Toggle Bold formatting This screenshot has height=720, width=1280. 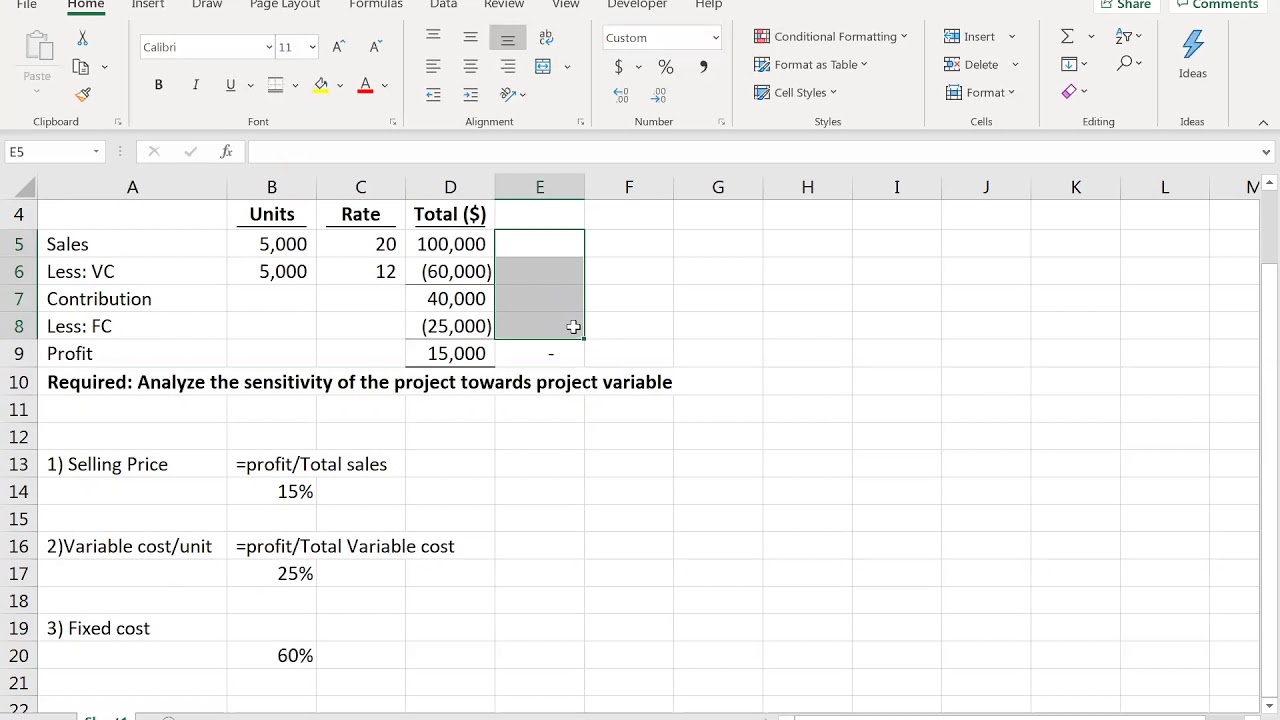pyautogui.click(x=158, y=85)
